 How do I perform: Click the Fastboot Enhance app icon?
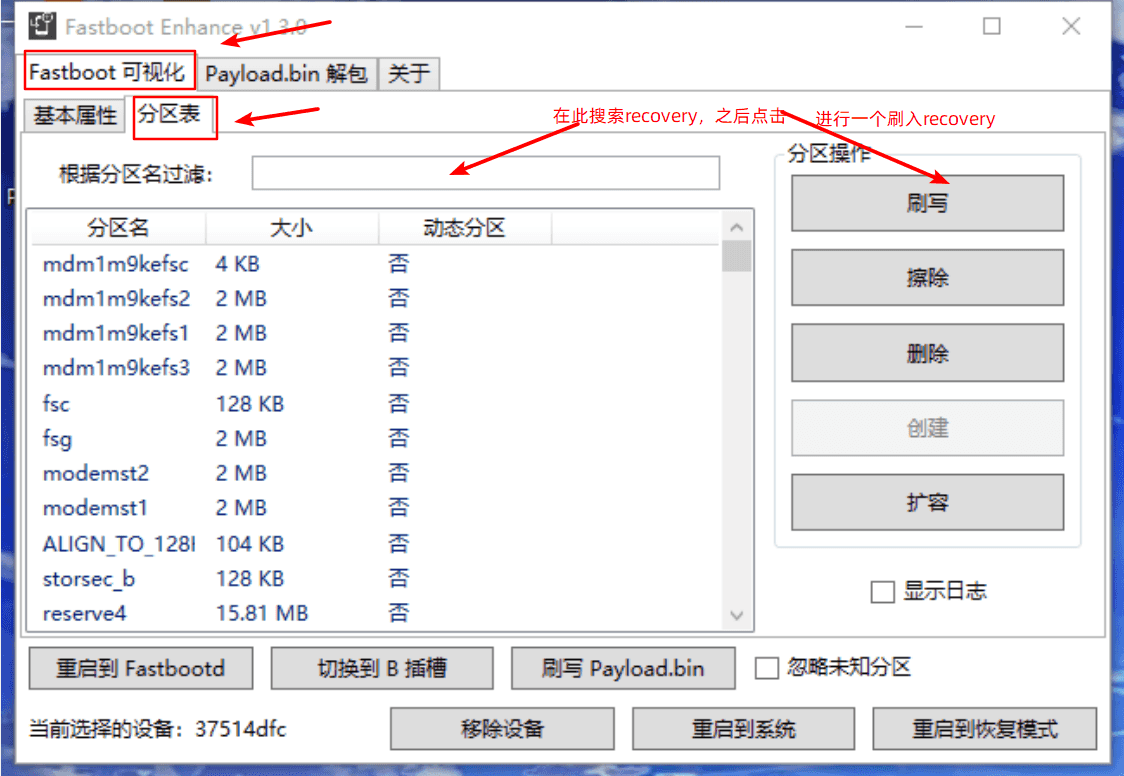[40, 27]
